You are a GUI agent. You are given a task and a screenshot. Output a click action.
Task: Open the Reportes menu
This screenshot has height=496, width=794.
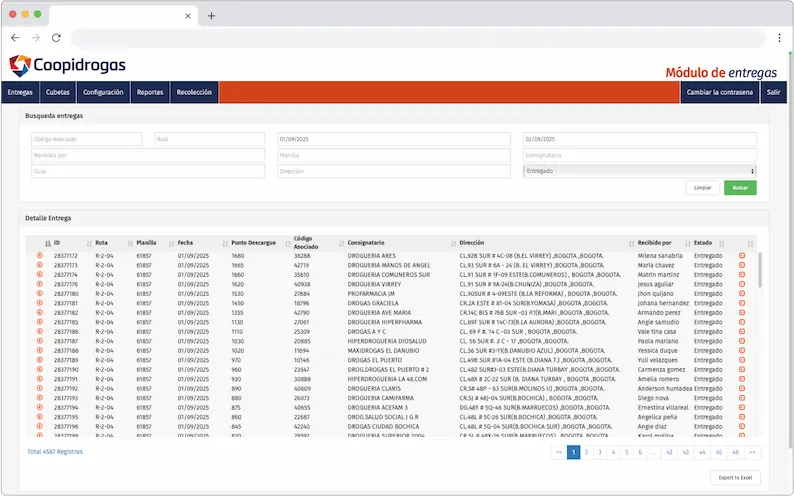tap(150, 92)
